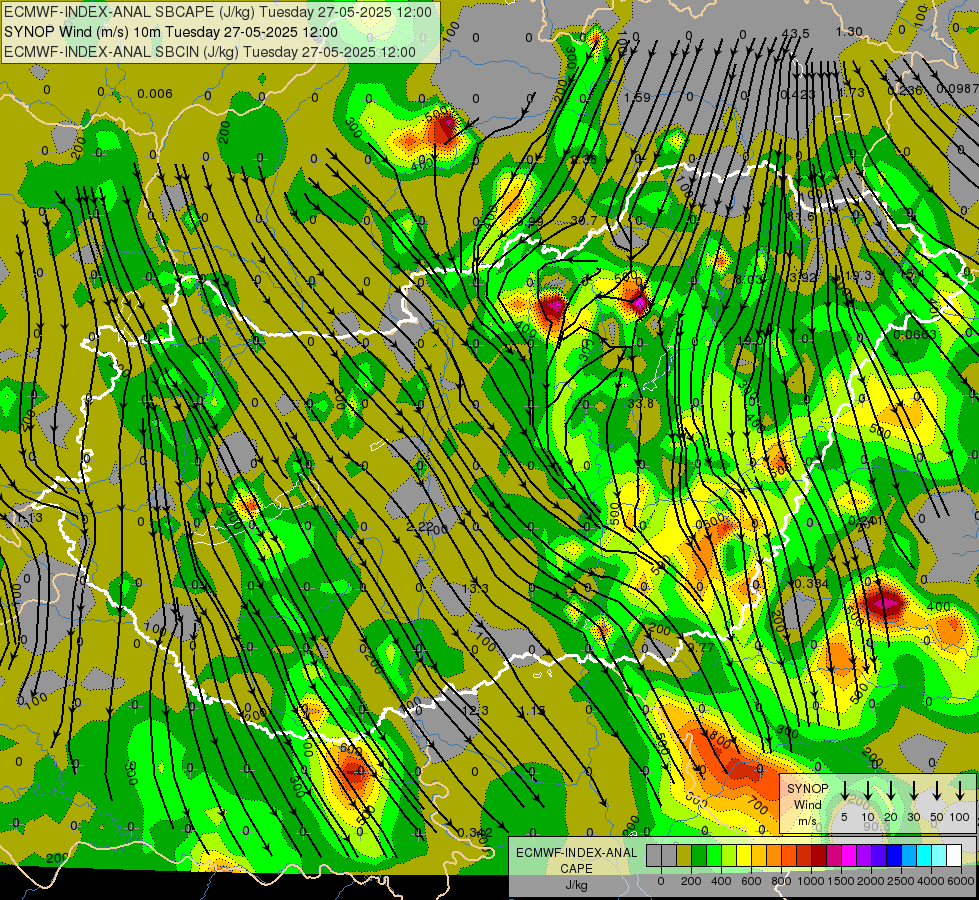Click the 10 m/s wind arrow in SYNOP legend

point(868,790)
